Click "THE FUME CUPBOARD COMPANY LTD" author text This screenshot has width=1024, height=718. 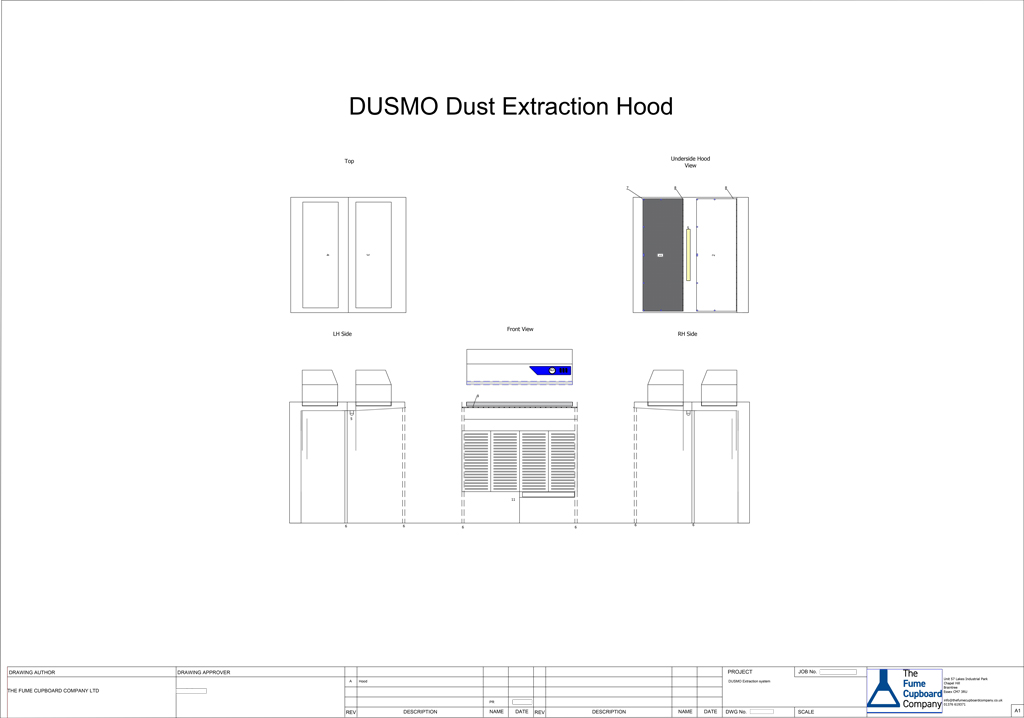(53, 691)
